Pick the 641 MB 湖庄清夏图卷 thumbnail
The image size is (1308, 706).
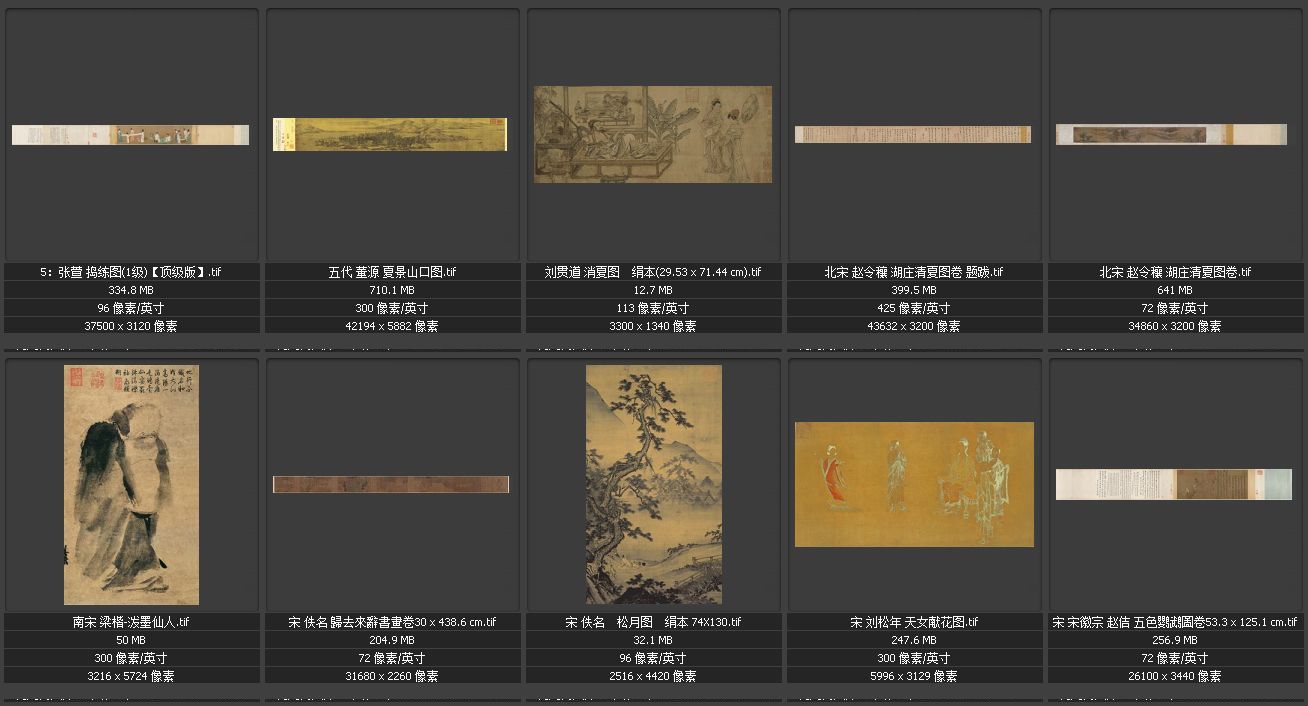(1174, 134)
